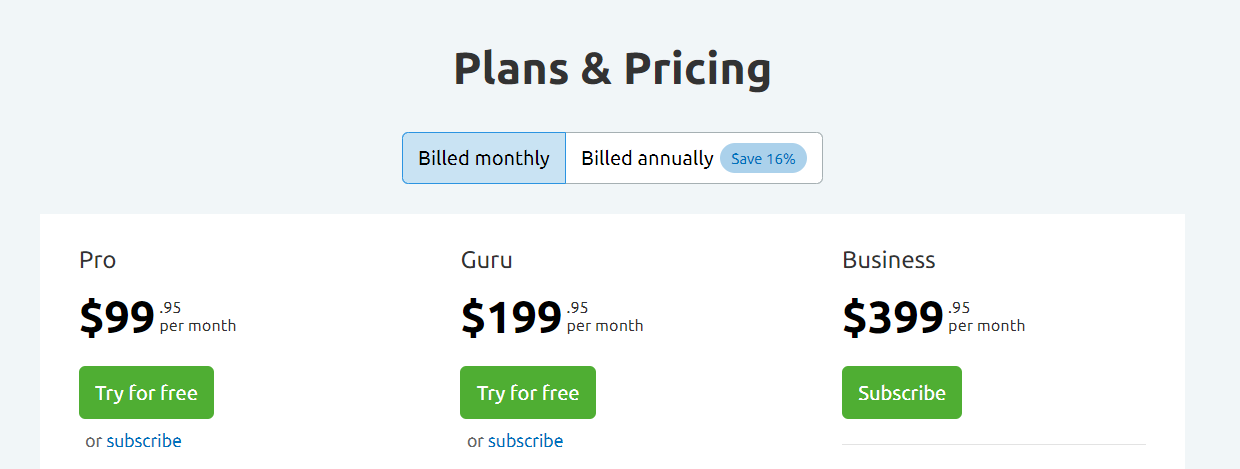Click per month text under Pro price
Viewport: 1240px width, 469px height.
click(198, 326)
